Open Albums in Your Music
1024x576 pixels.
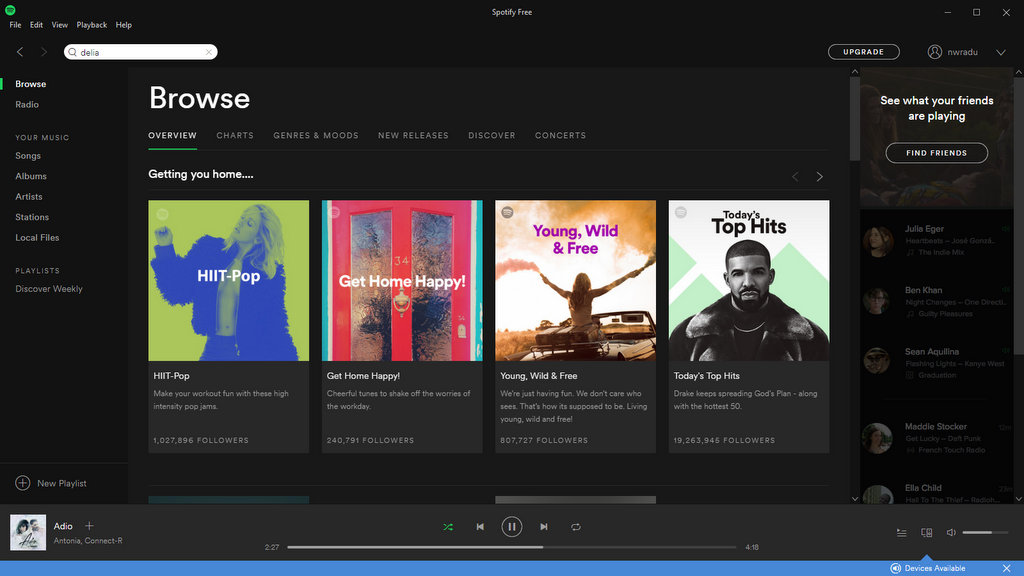coord(31,176)
